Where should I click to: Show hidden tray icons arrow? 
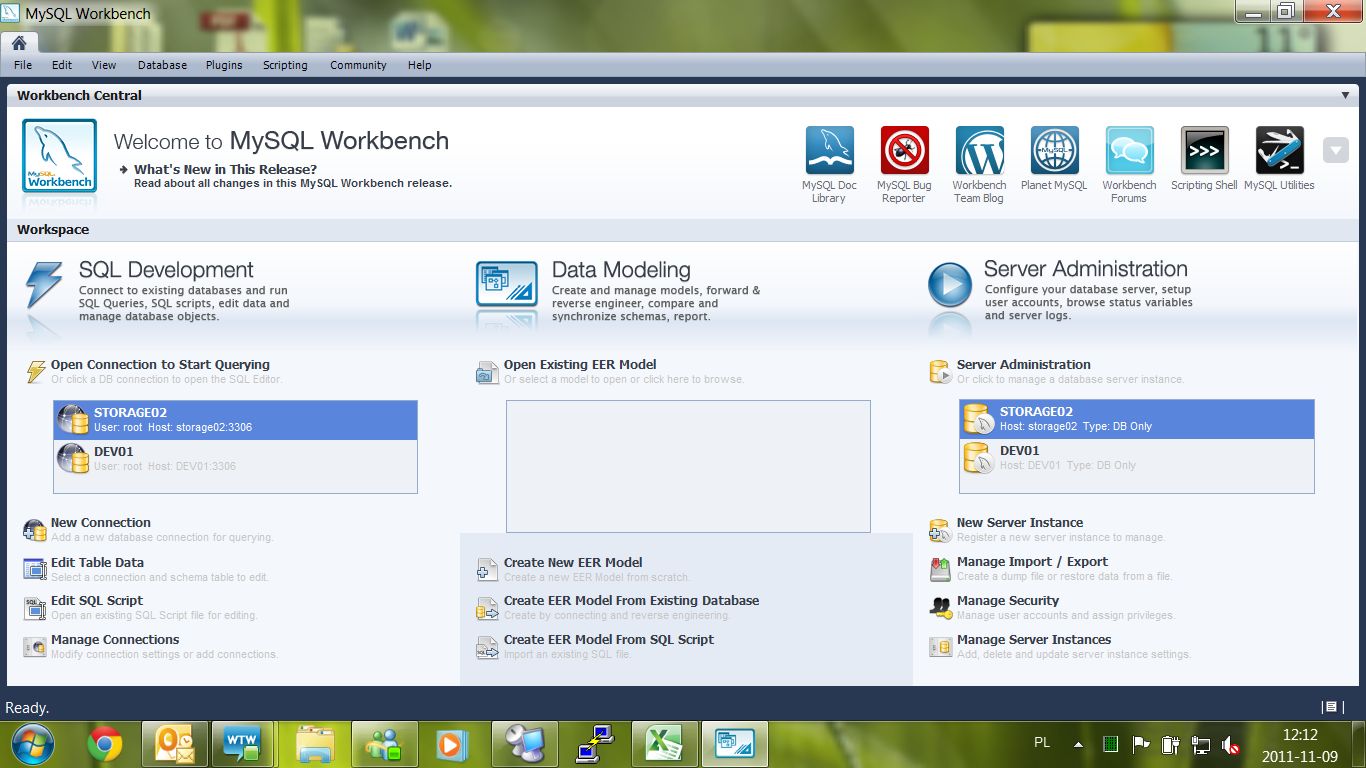(x=1078, y=744)
